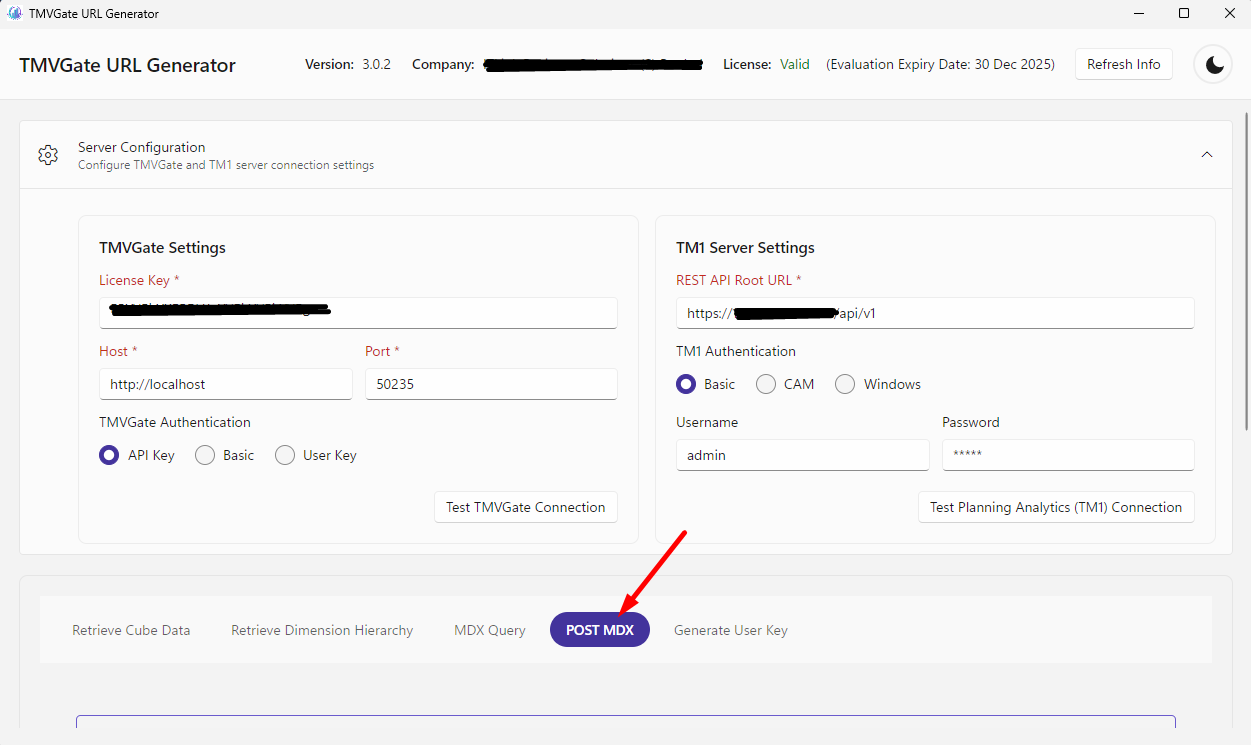Close the TMVGate URL Generator window

[1229, 14]
